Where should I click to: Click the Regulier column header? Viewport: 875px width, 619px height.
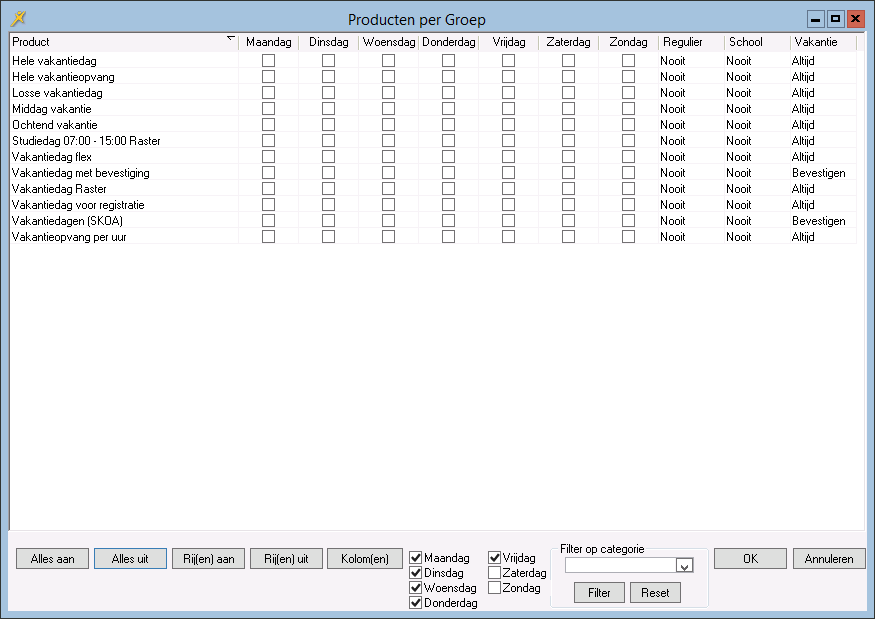point(690,42)
